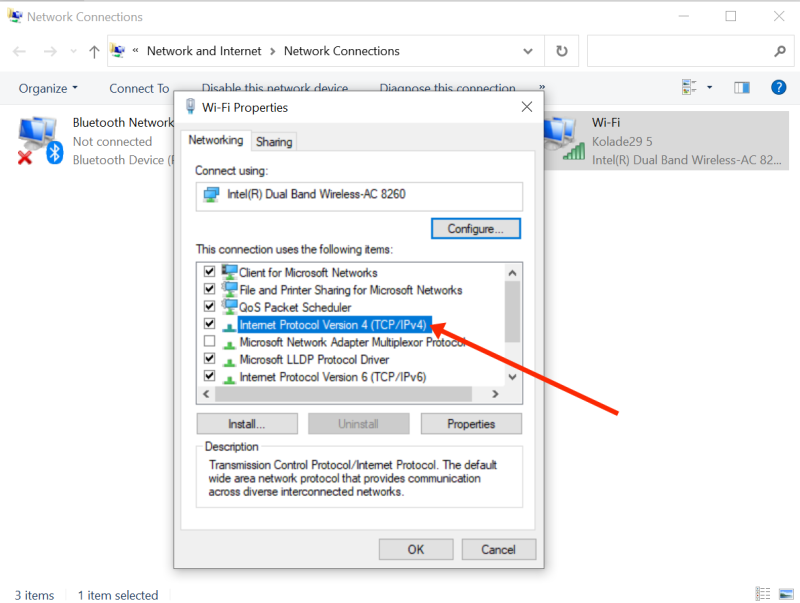
Task: Toggle the QoS Packet Scheduler checkbox
Action: tap(209, 306)
